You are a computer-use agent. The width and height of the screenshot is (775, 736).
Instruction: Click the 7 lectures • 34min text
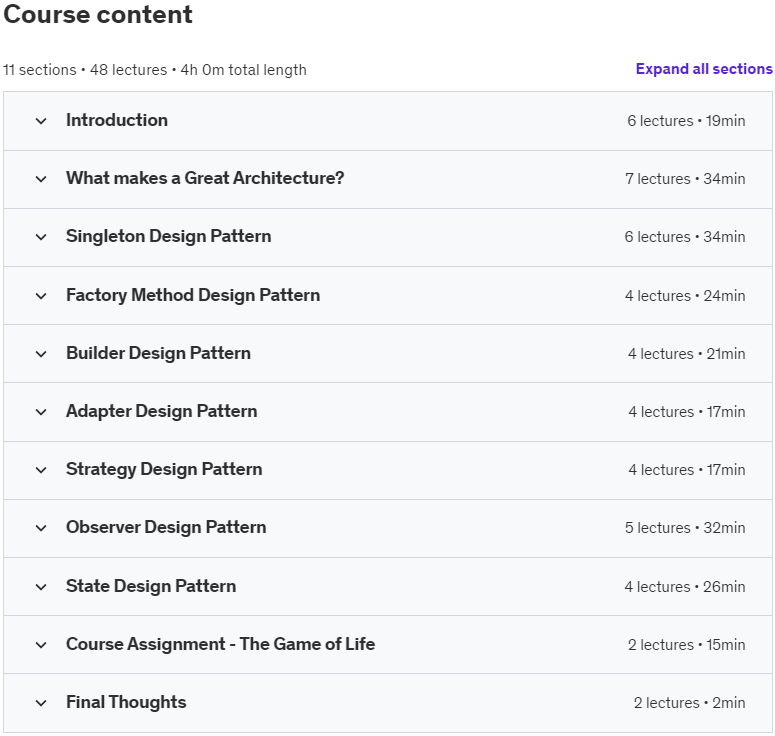coord(685,179)
